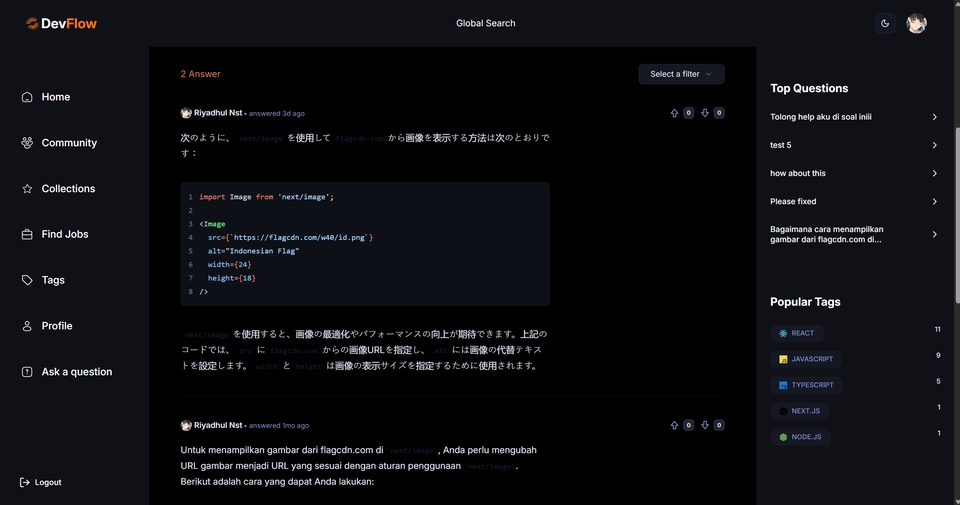
Task: Click the DevFlow logo
Action: point(61,23)
